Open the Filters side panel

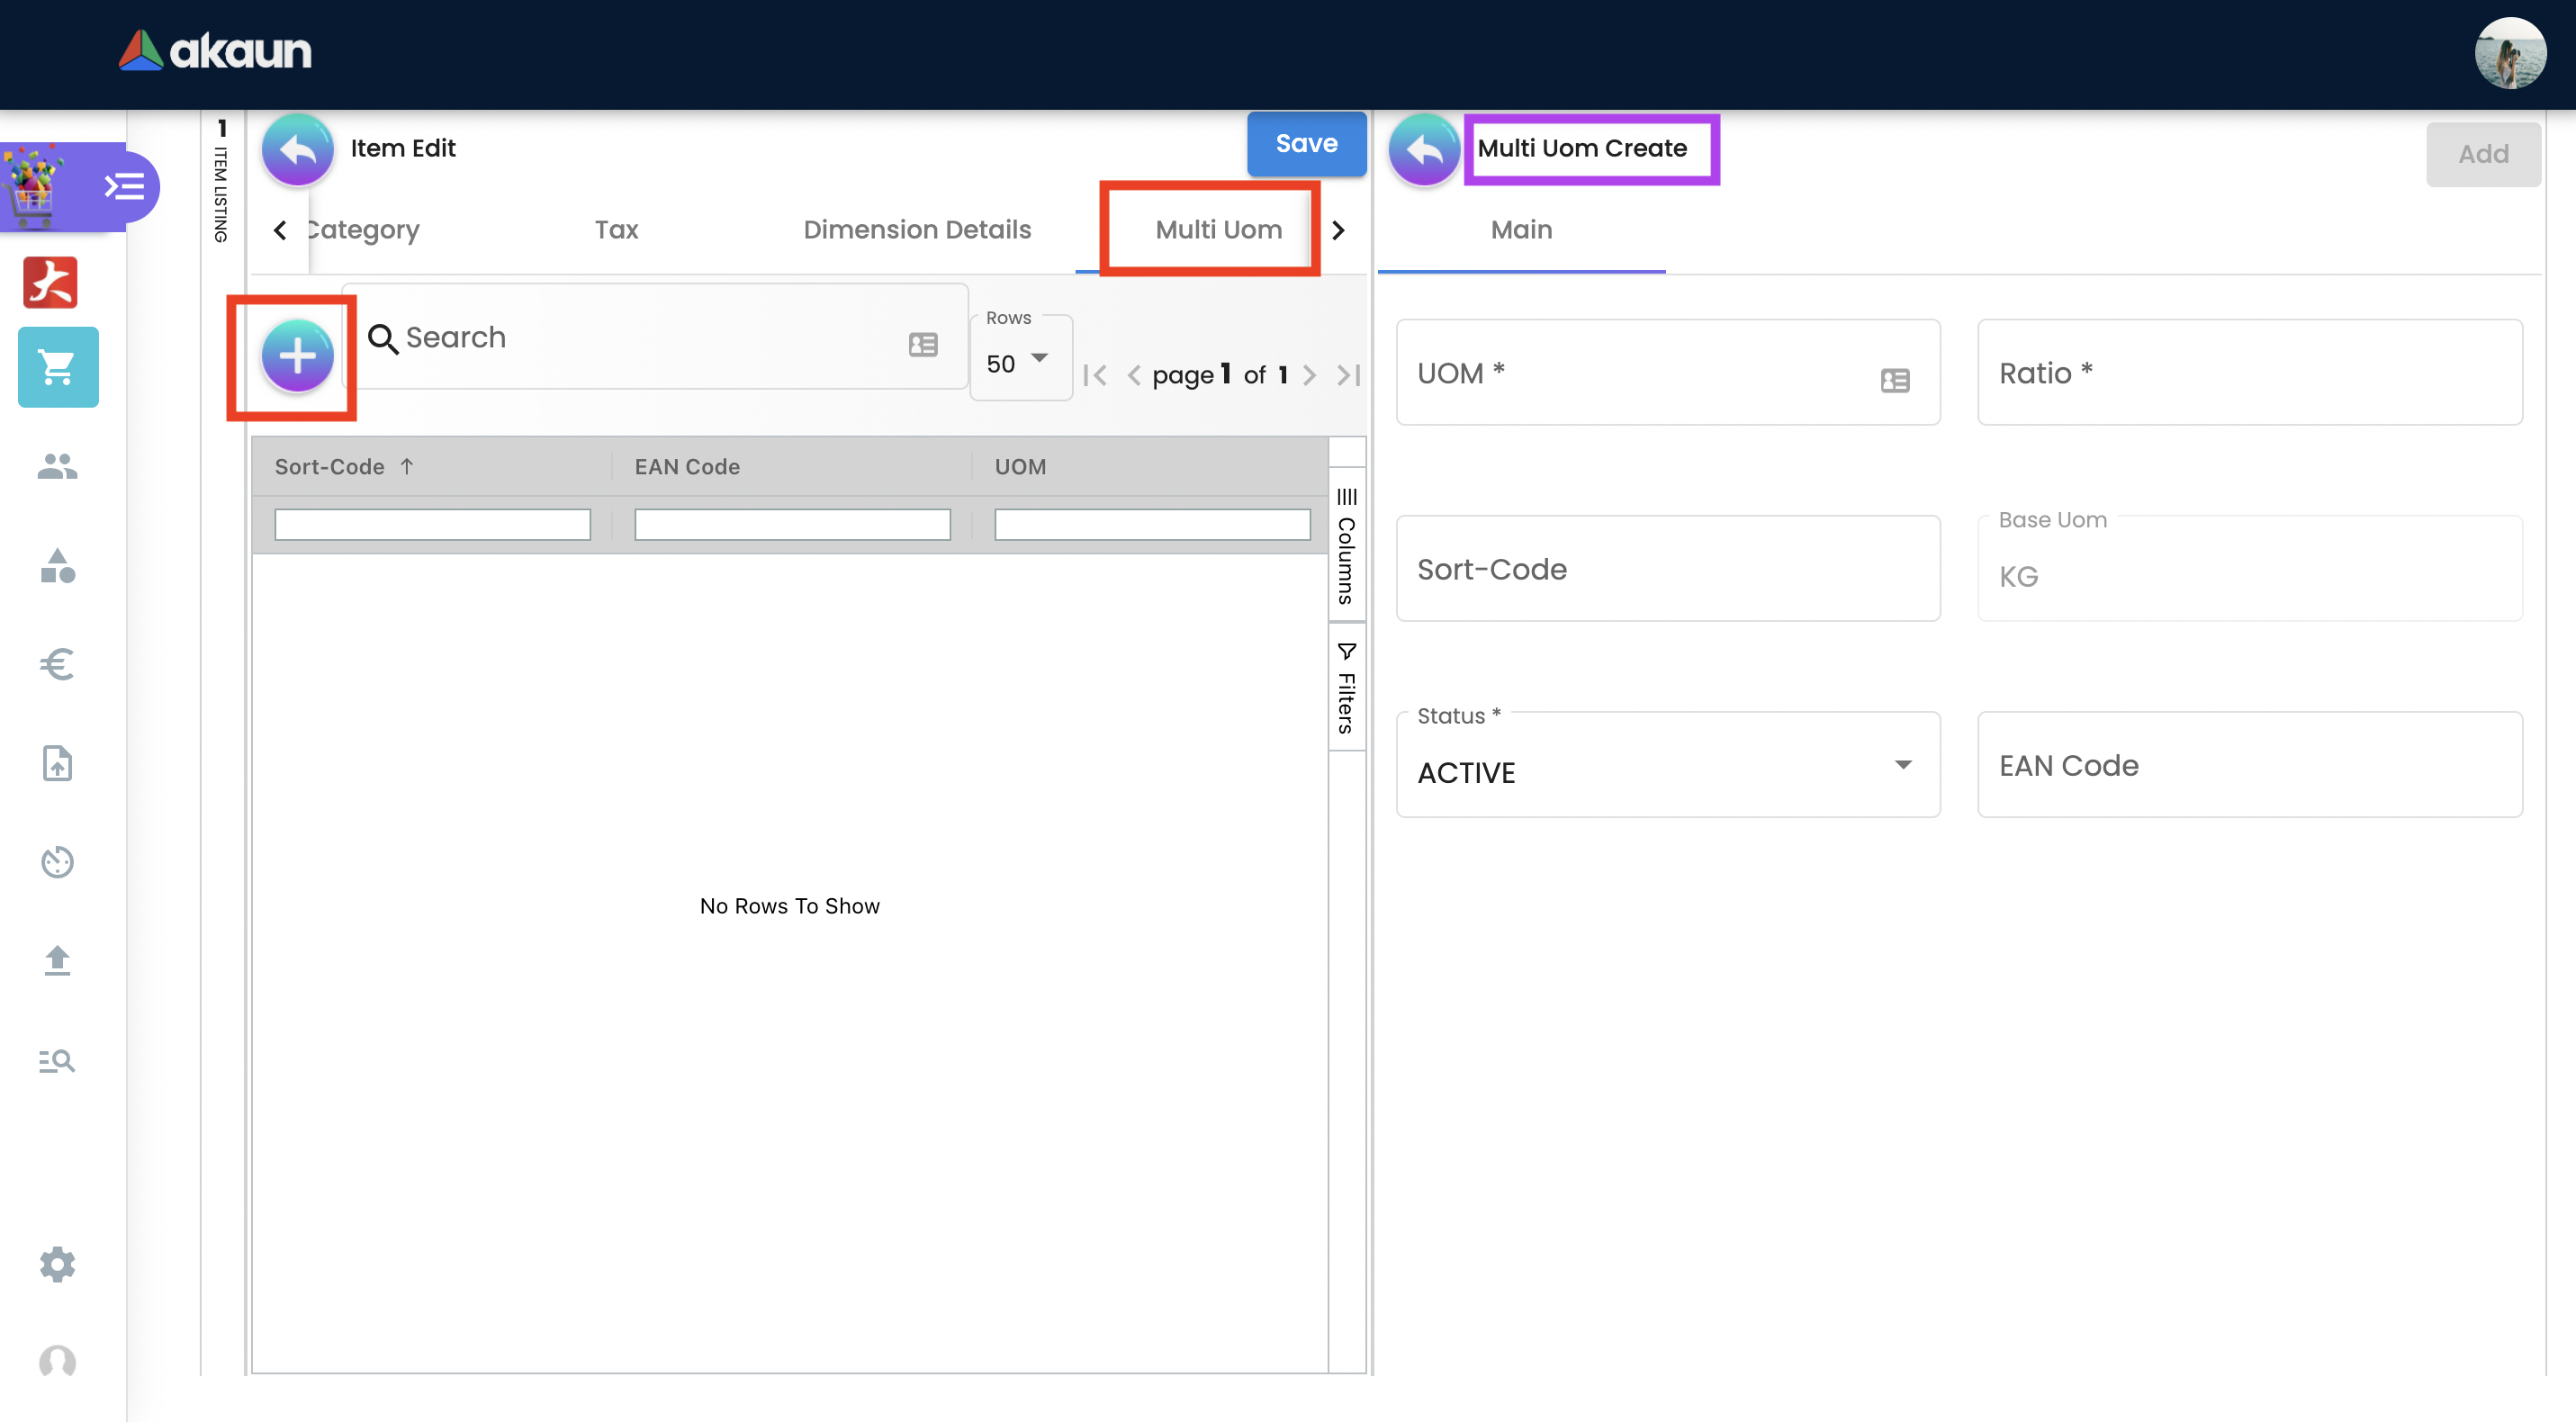1346,688
